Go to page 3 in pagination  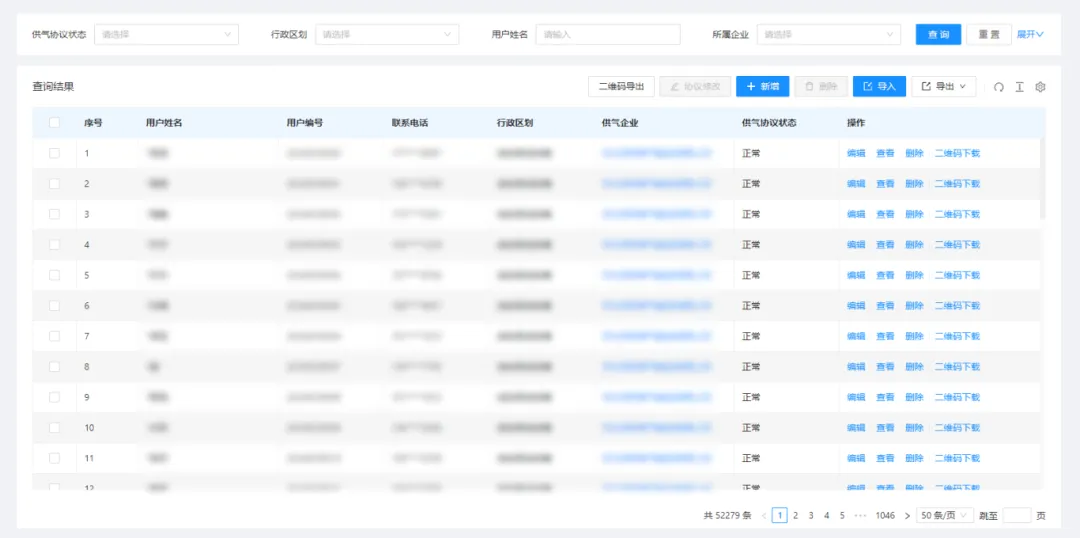point(811,516)
